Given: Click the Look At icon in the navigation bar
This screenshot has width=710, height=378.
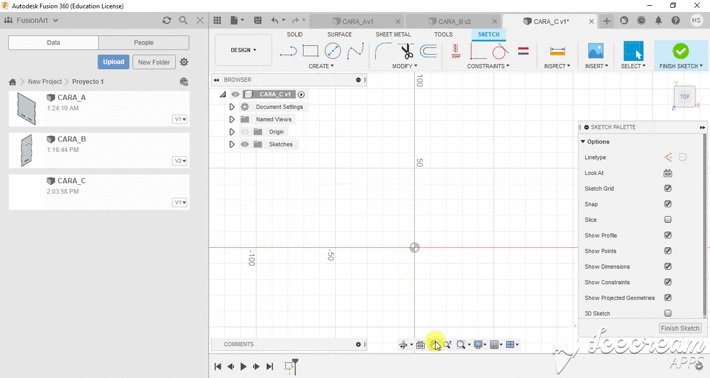Looking at the screenshot, I should [x=420, y=345].
